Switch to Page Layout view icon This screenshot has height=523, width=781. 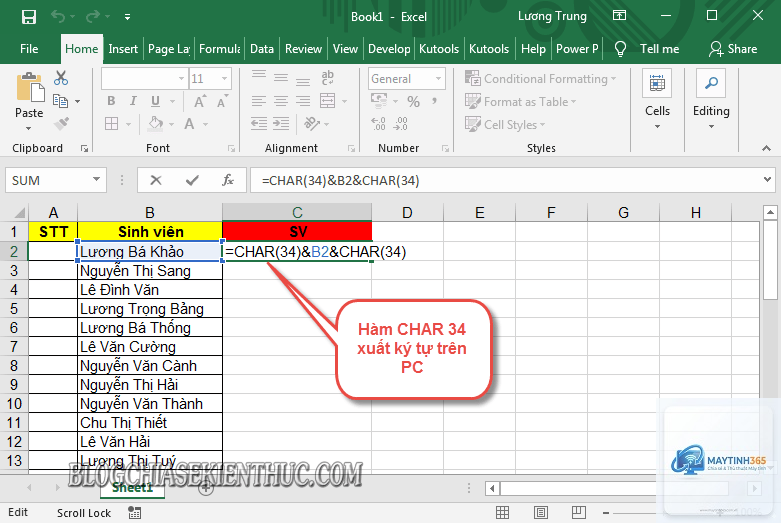click(x=541, y=513)
